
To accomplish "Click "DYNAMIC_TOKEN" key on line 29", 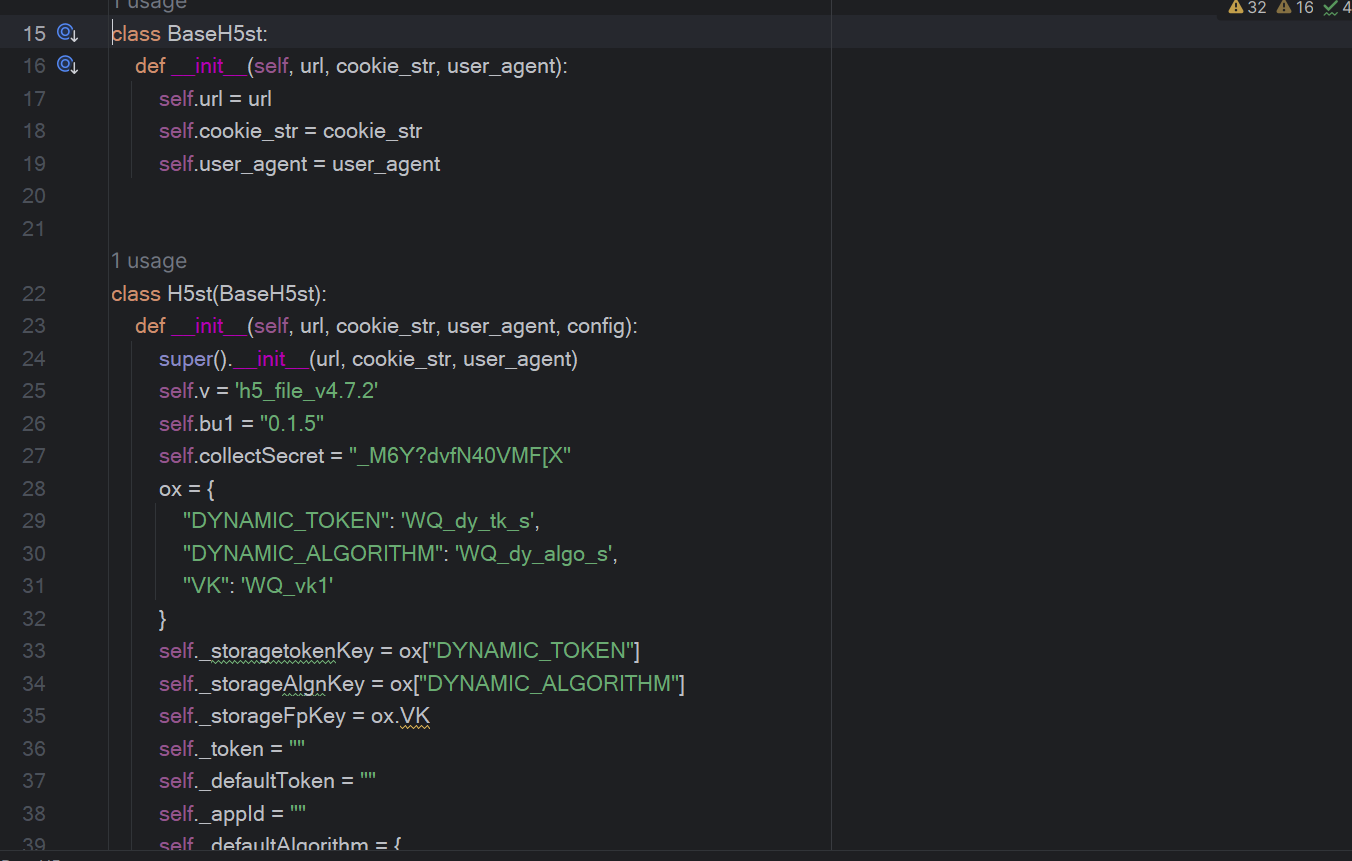I will [x=288, y=521].
